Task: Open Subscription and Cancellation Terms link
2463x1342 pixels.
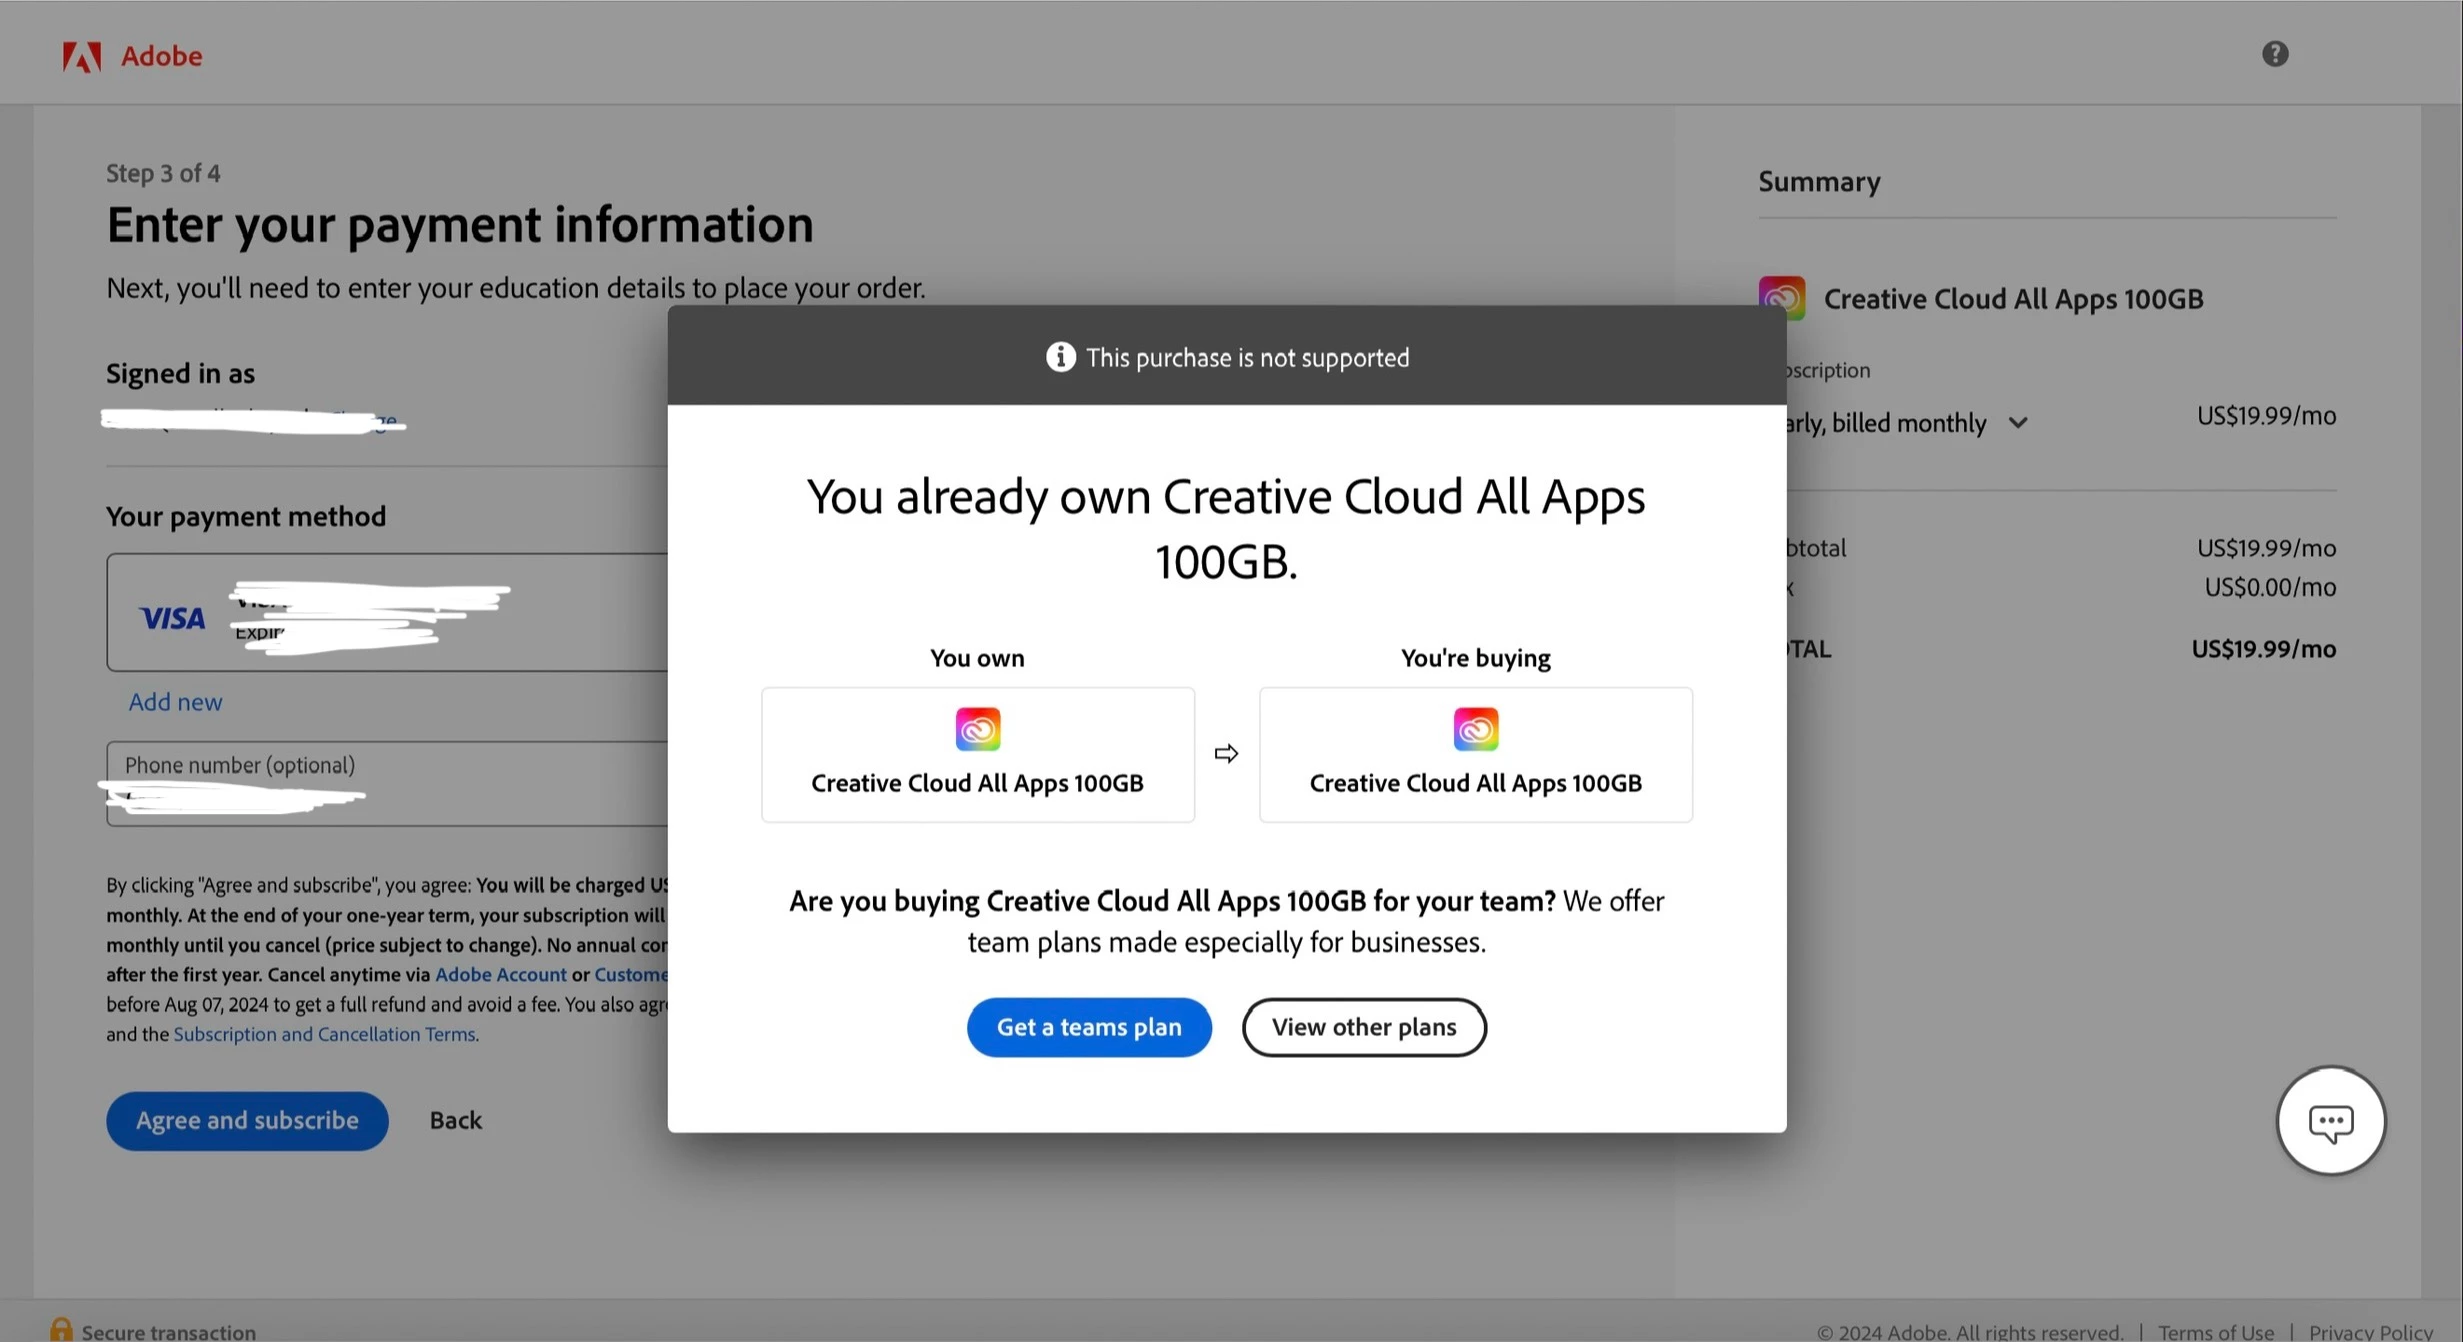Action: [324, 1034]
